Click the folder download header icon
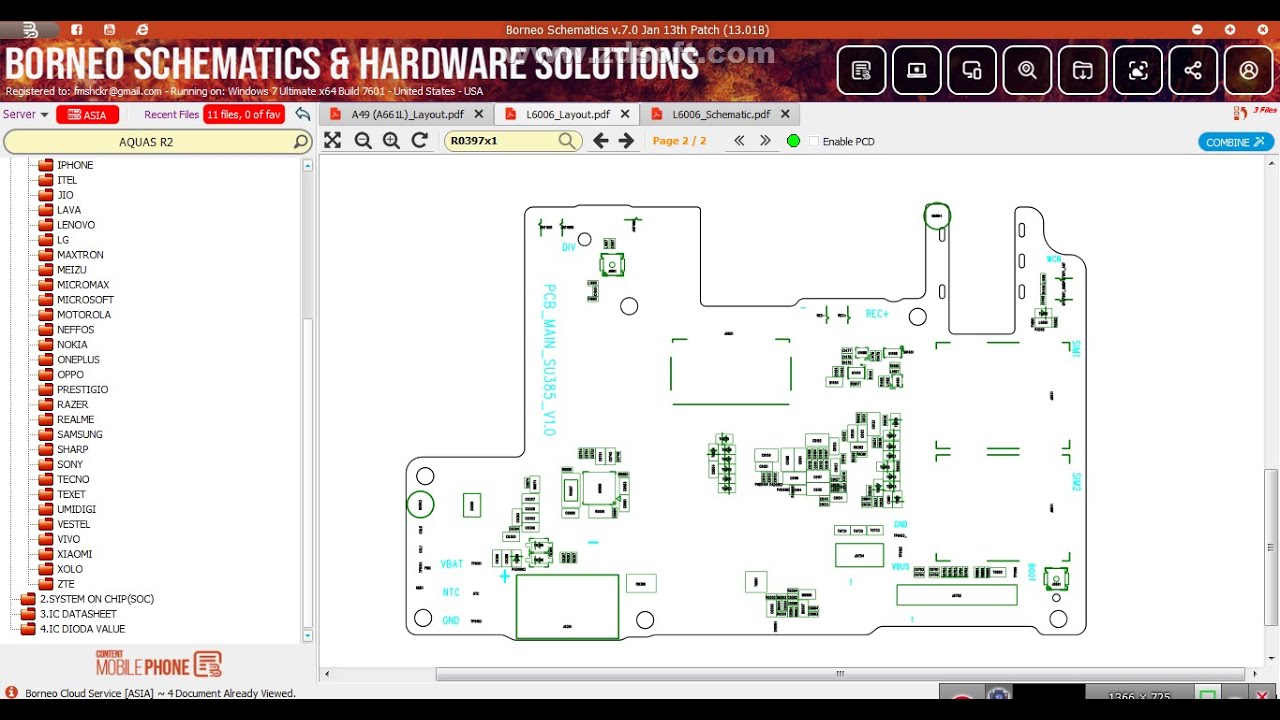 point(1083,70)
